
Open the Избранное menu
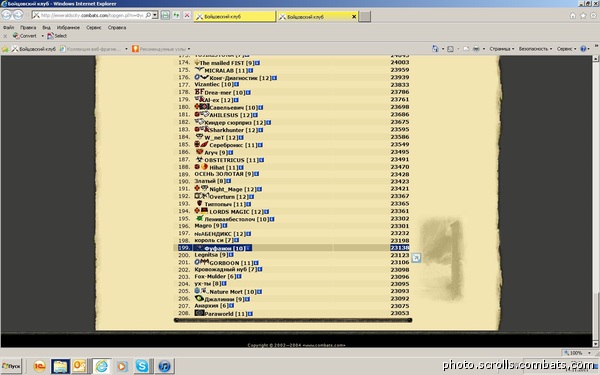(x=68, y=28)
